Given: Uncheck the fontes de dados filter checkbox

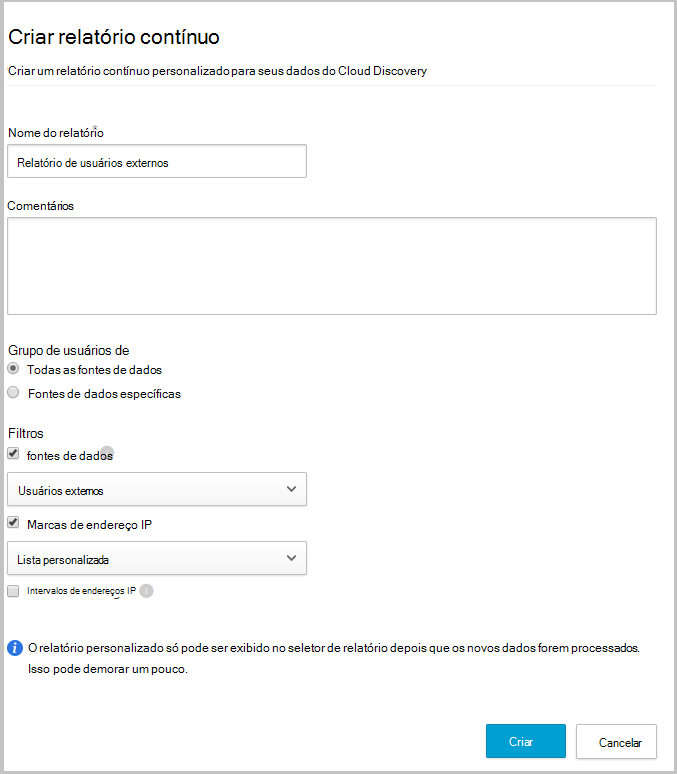Looking at the screenshot, I should pos(13,453).
